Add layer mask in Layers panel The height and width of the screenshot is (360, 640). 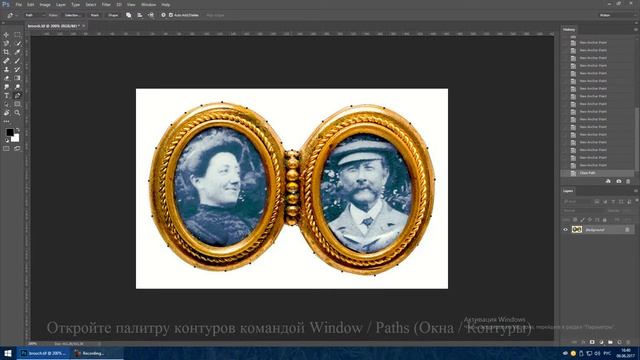click(x=592, y=342)
